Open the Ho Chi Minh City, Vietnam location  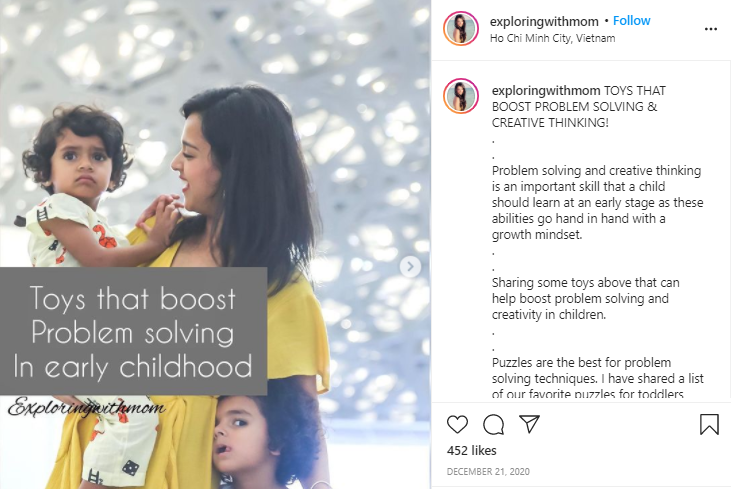[x=552, y=38]
